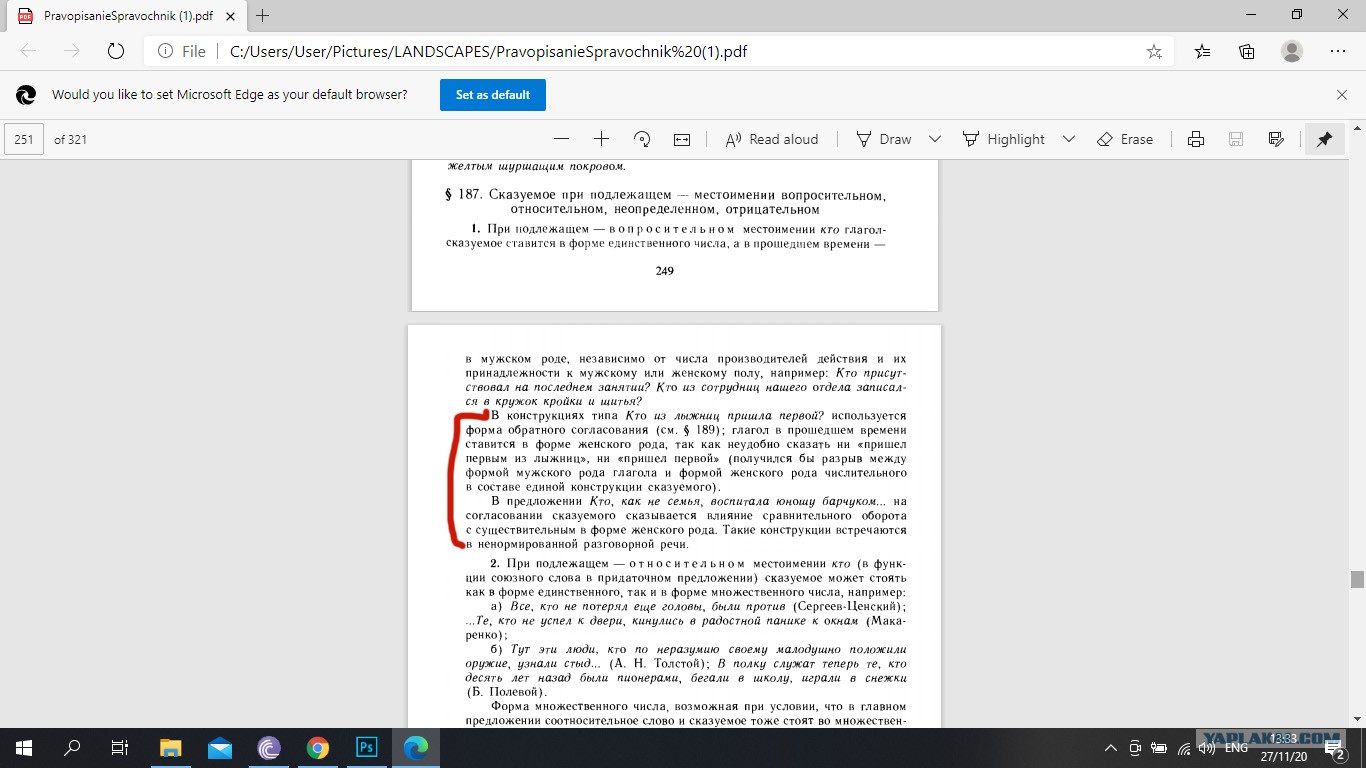This screenshot has width=1366, height=768.
Task: Open Task View on the taskbar
Action: pos(120,748)
